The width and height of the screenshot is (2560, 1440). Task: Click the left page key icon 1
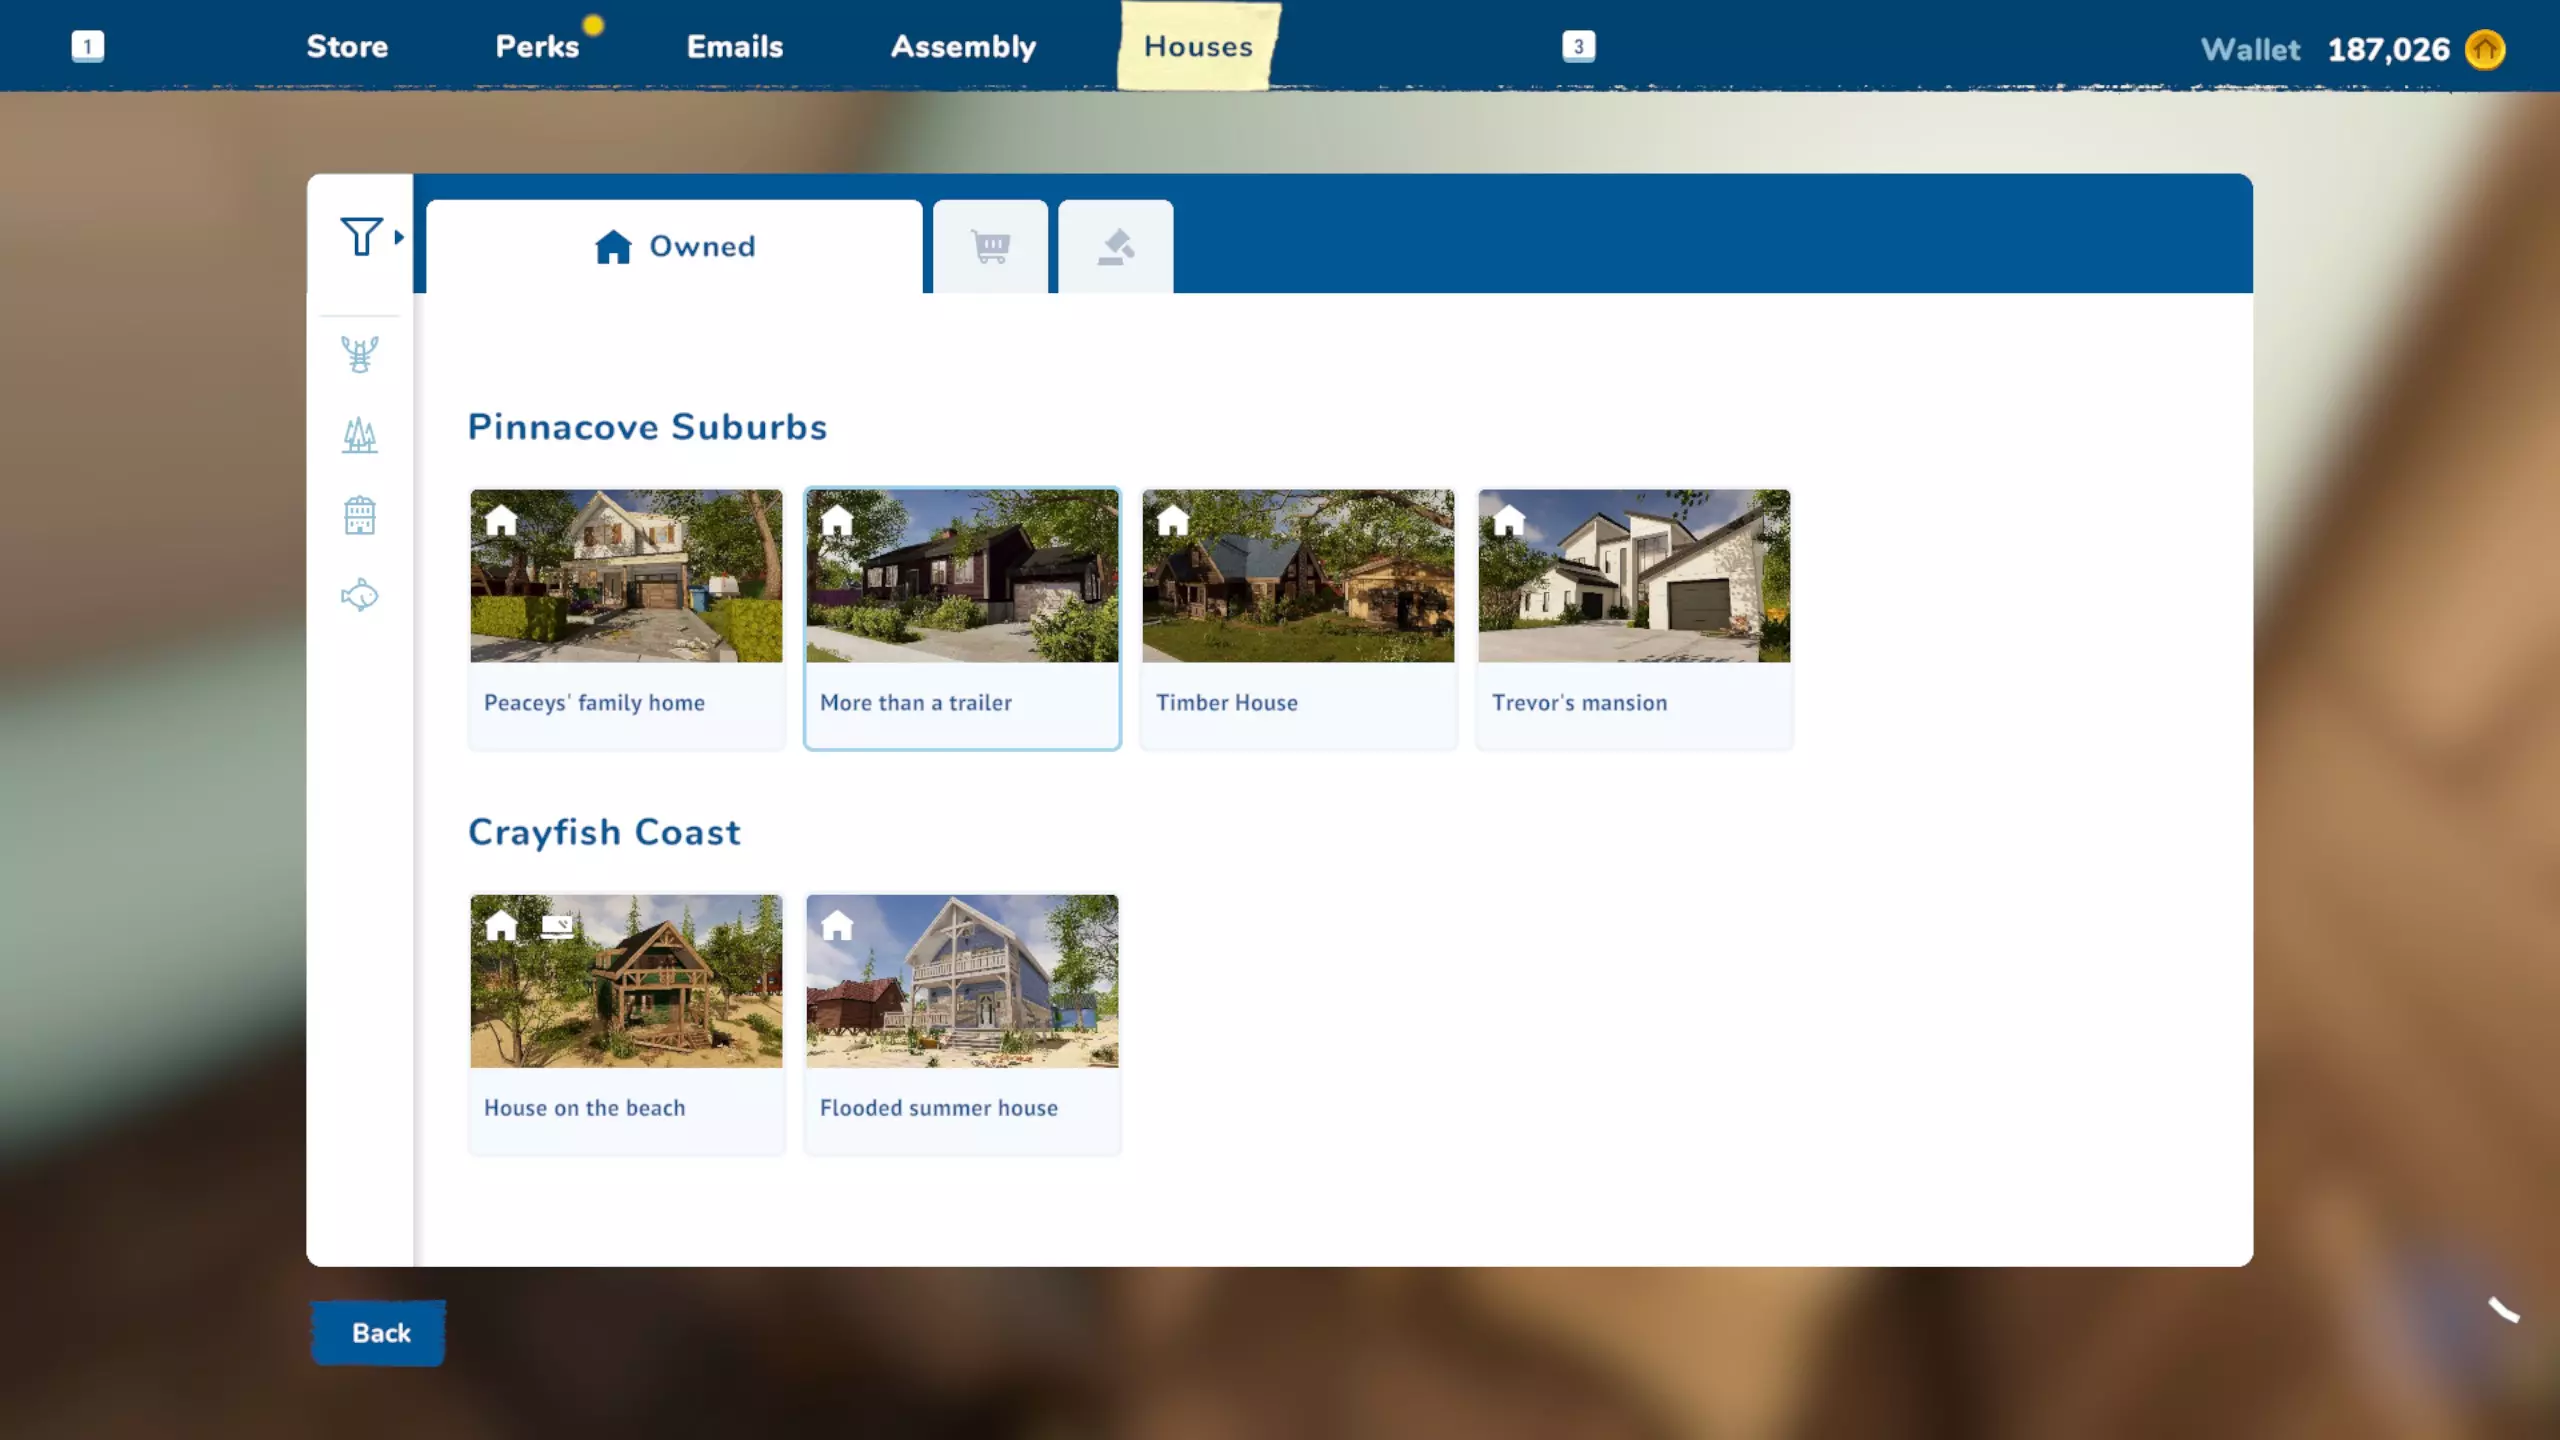click(x=88, y=46)
